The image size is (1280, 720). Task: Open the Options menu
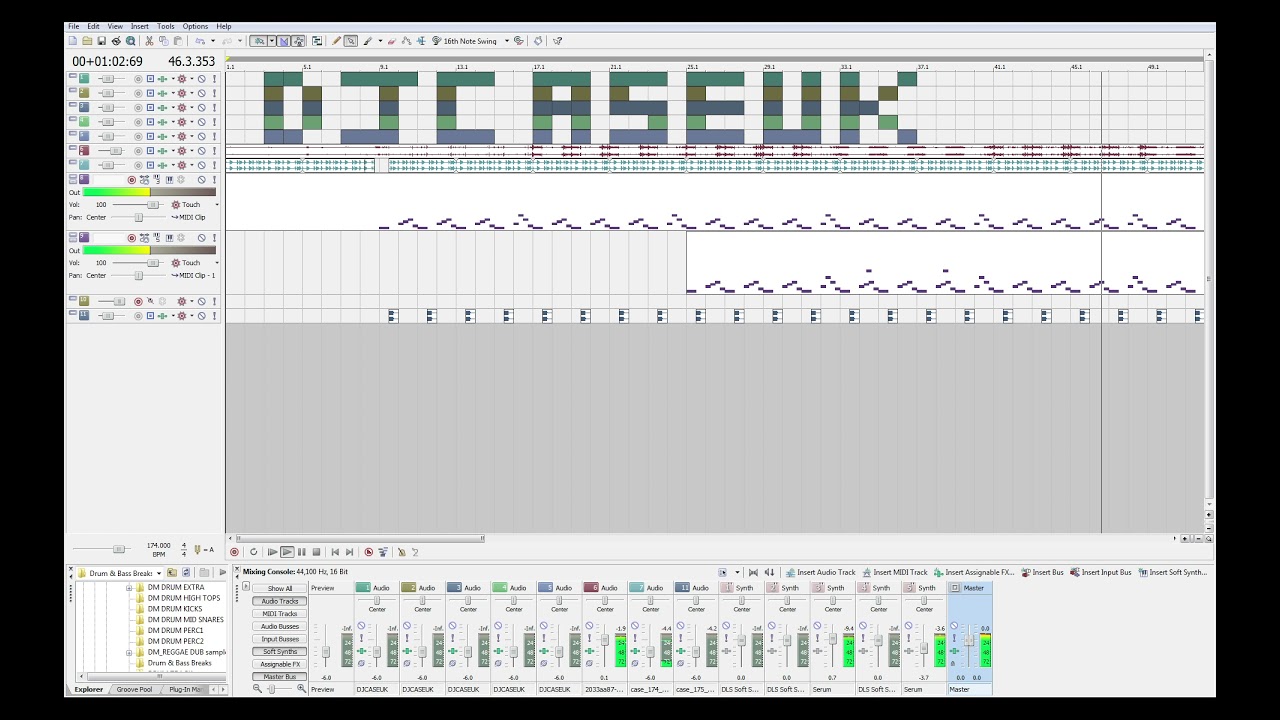(x=195, y=26)
